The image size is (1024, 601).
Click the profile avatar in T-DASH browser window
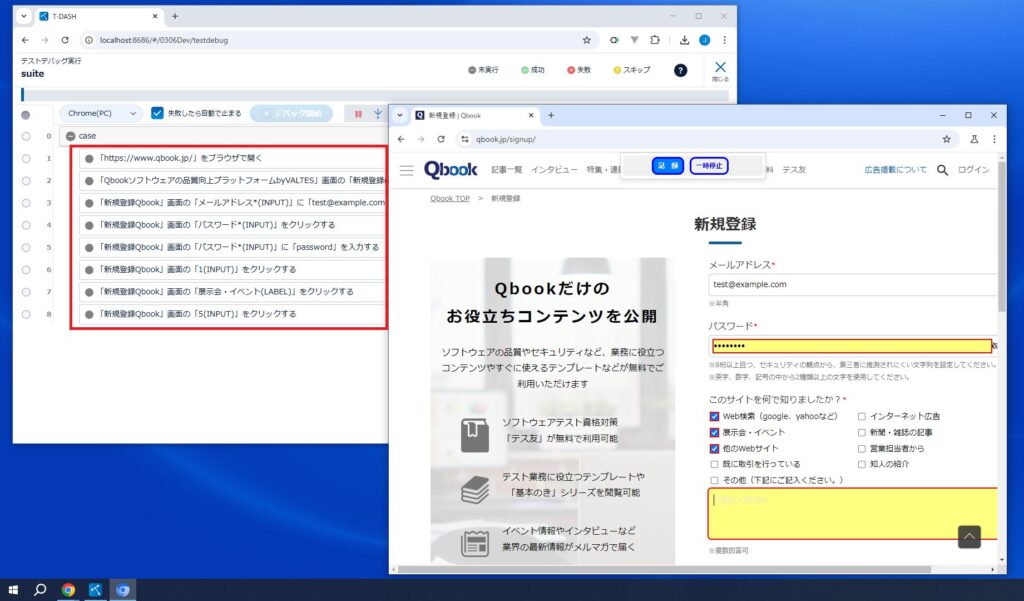click(x=705, y=40)
